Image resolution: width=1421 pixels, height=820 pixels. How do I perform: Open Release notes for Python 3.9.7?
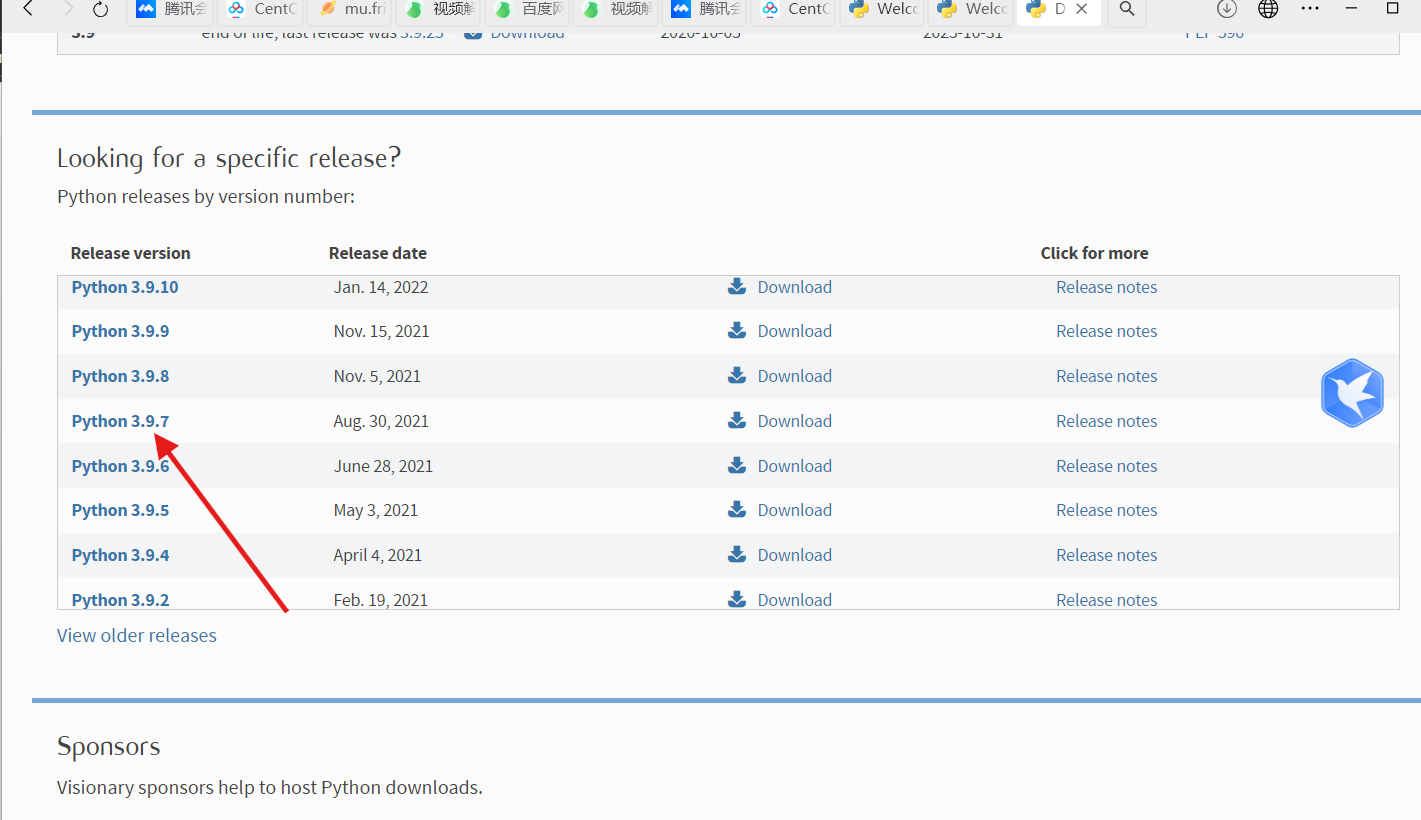(1107, 421)
